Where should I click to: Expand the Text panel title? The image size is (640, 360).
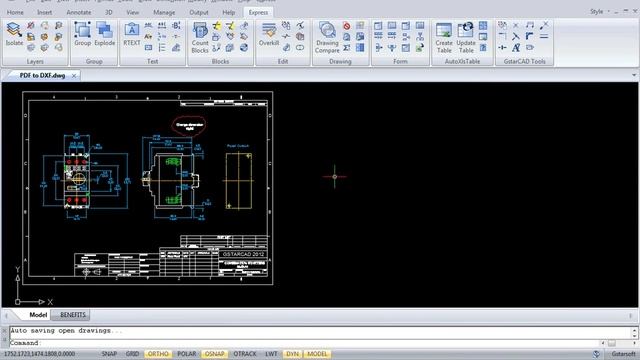click(152, 61)
